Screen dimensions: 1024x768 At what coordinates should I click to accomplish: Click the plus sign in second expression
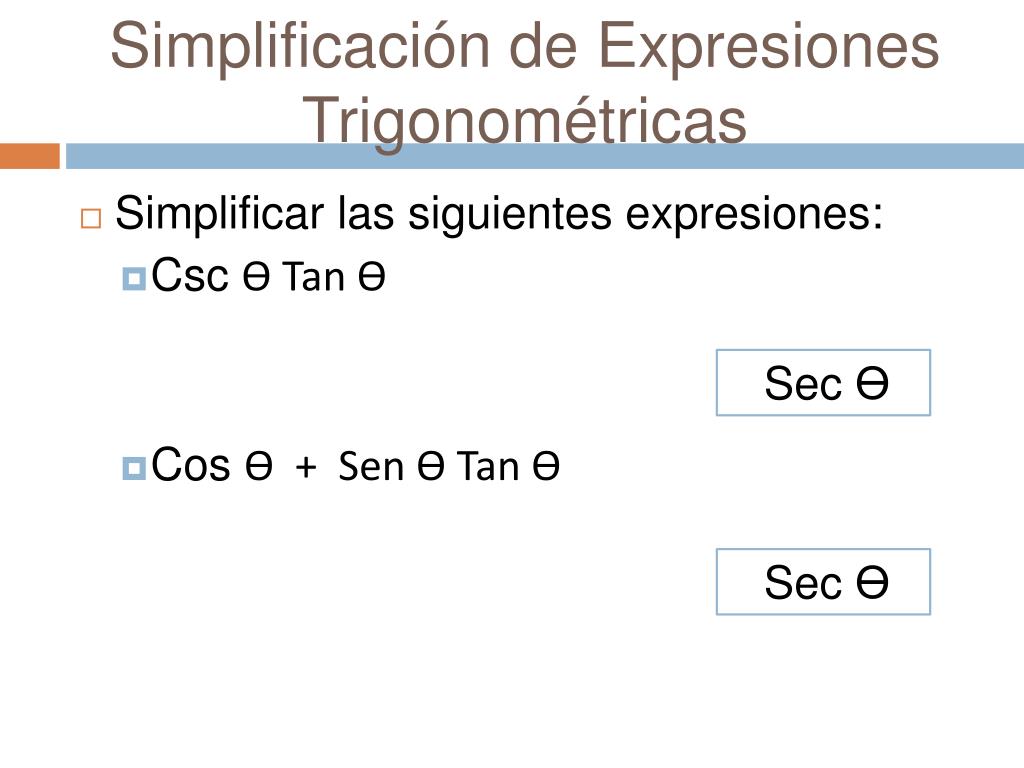point(306,468)
